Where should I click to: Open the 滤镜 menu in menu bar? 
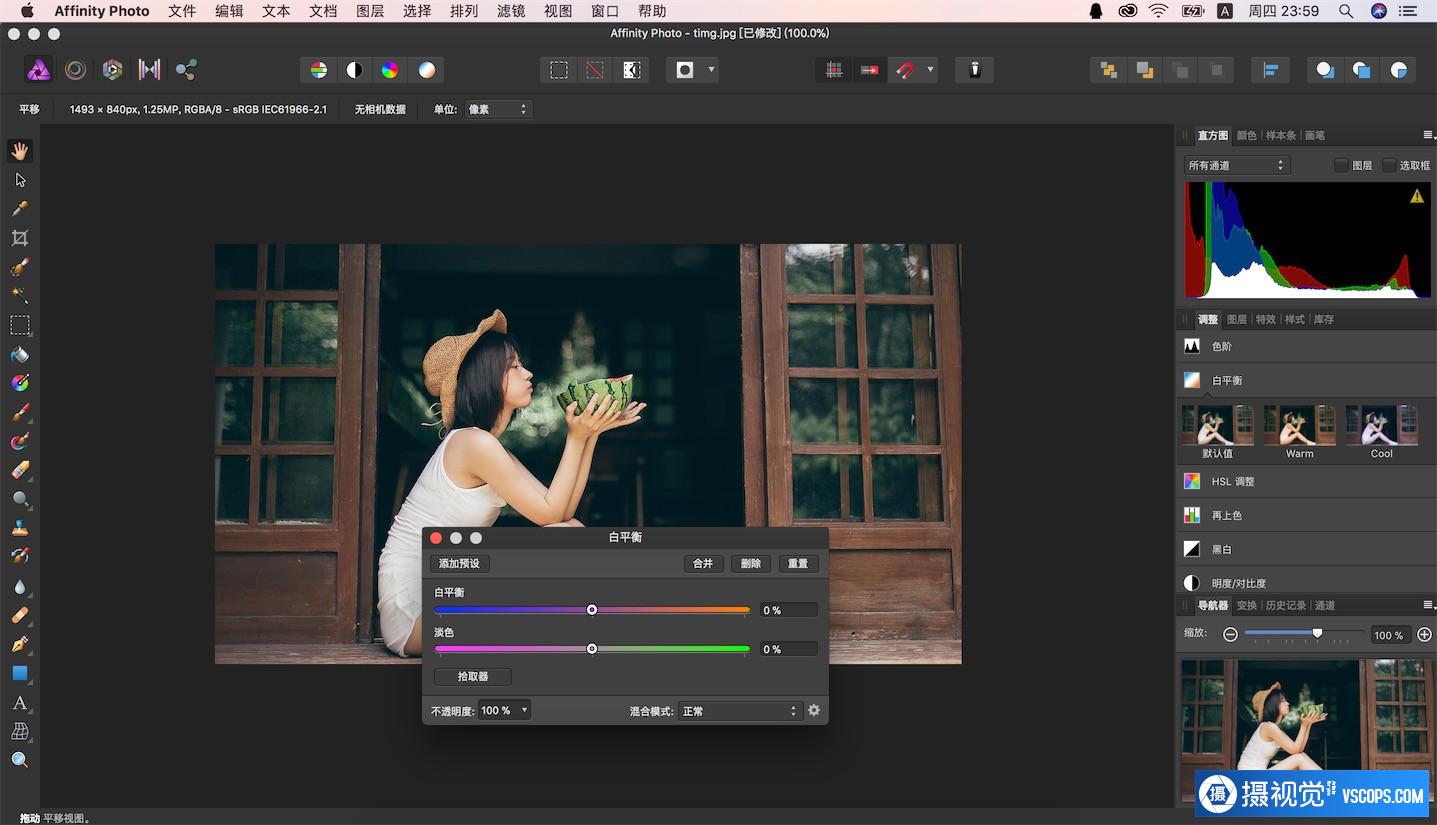pos(511,11)
